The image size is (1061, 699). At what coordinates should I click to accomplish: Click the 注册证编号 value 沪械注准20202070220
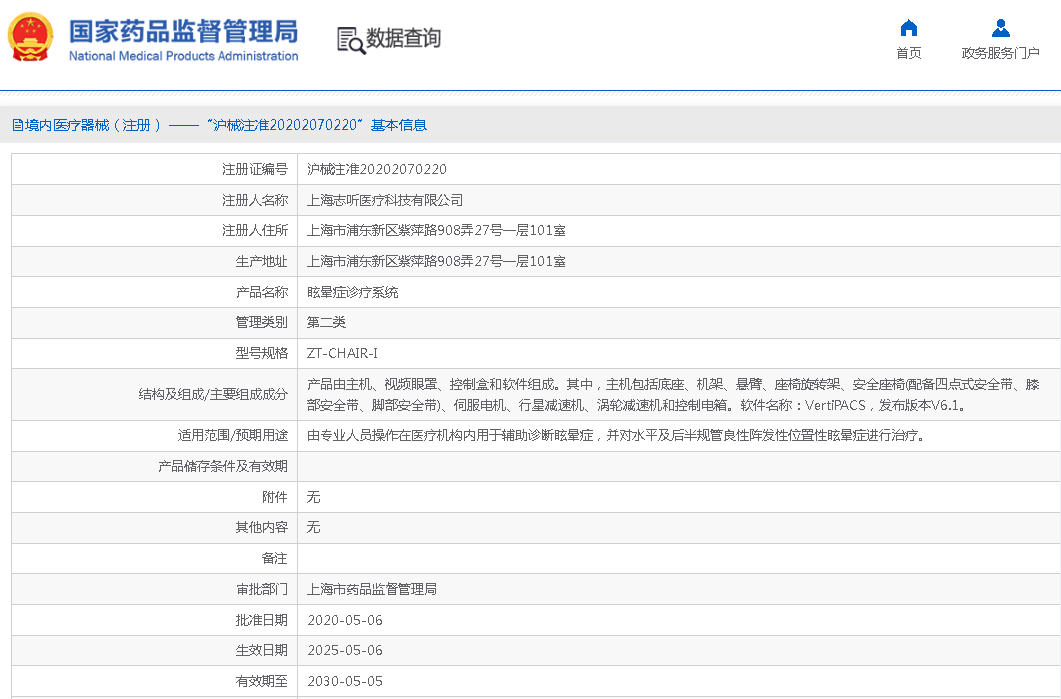(376, 169)
